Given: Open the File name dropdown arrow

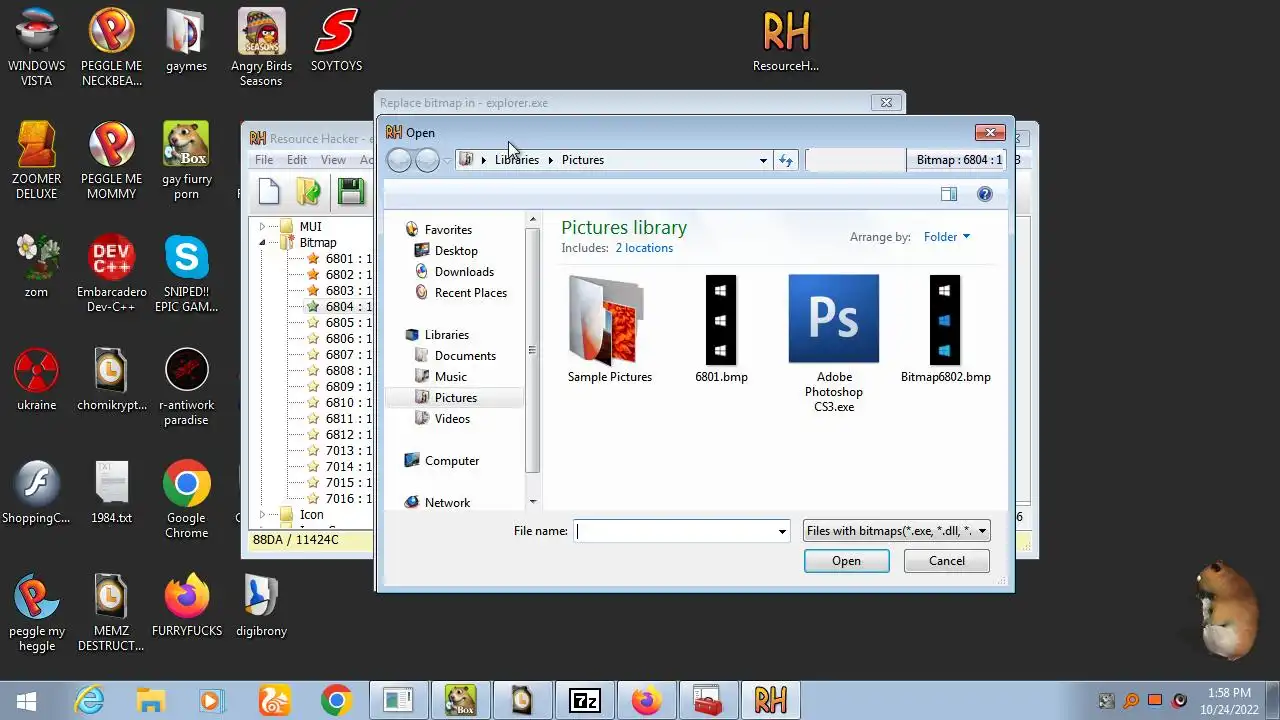Looking at the screenshot, I should pyautogui.click(x=782, y=532).
